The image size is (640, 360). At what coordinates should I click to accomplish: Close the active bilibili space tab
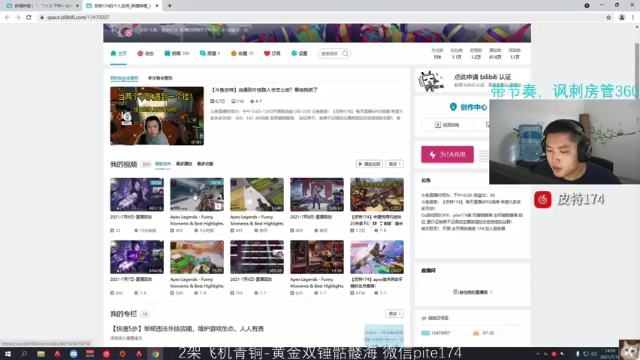pos(157,6)
